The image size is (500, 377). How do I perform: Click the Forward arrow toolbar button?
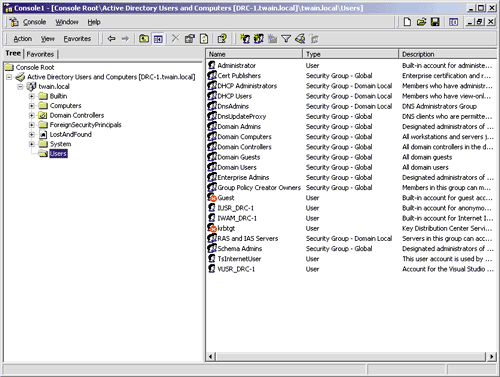[x=125, y=39]
